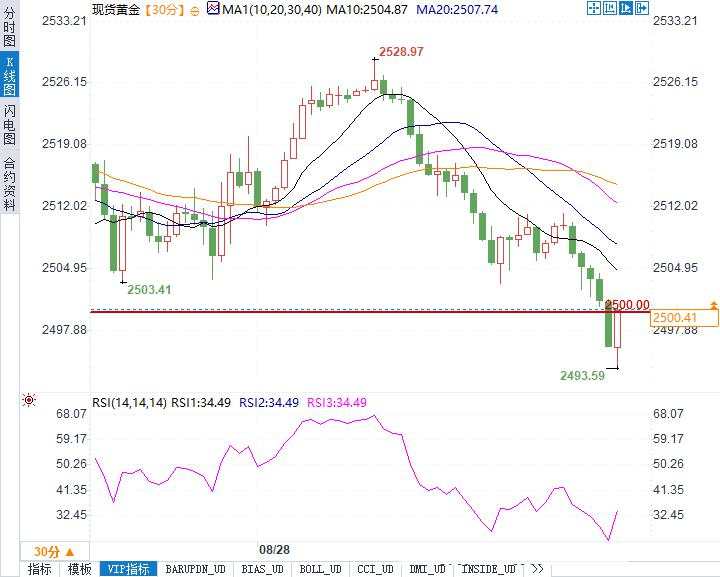The width and height of the screenshot is (720, 577).
Task: Click the 08/28 date marker
Action: (274, 550)
